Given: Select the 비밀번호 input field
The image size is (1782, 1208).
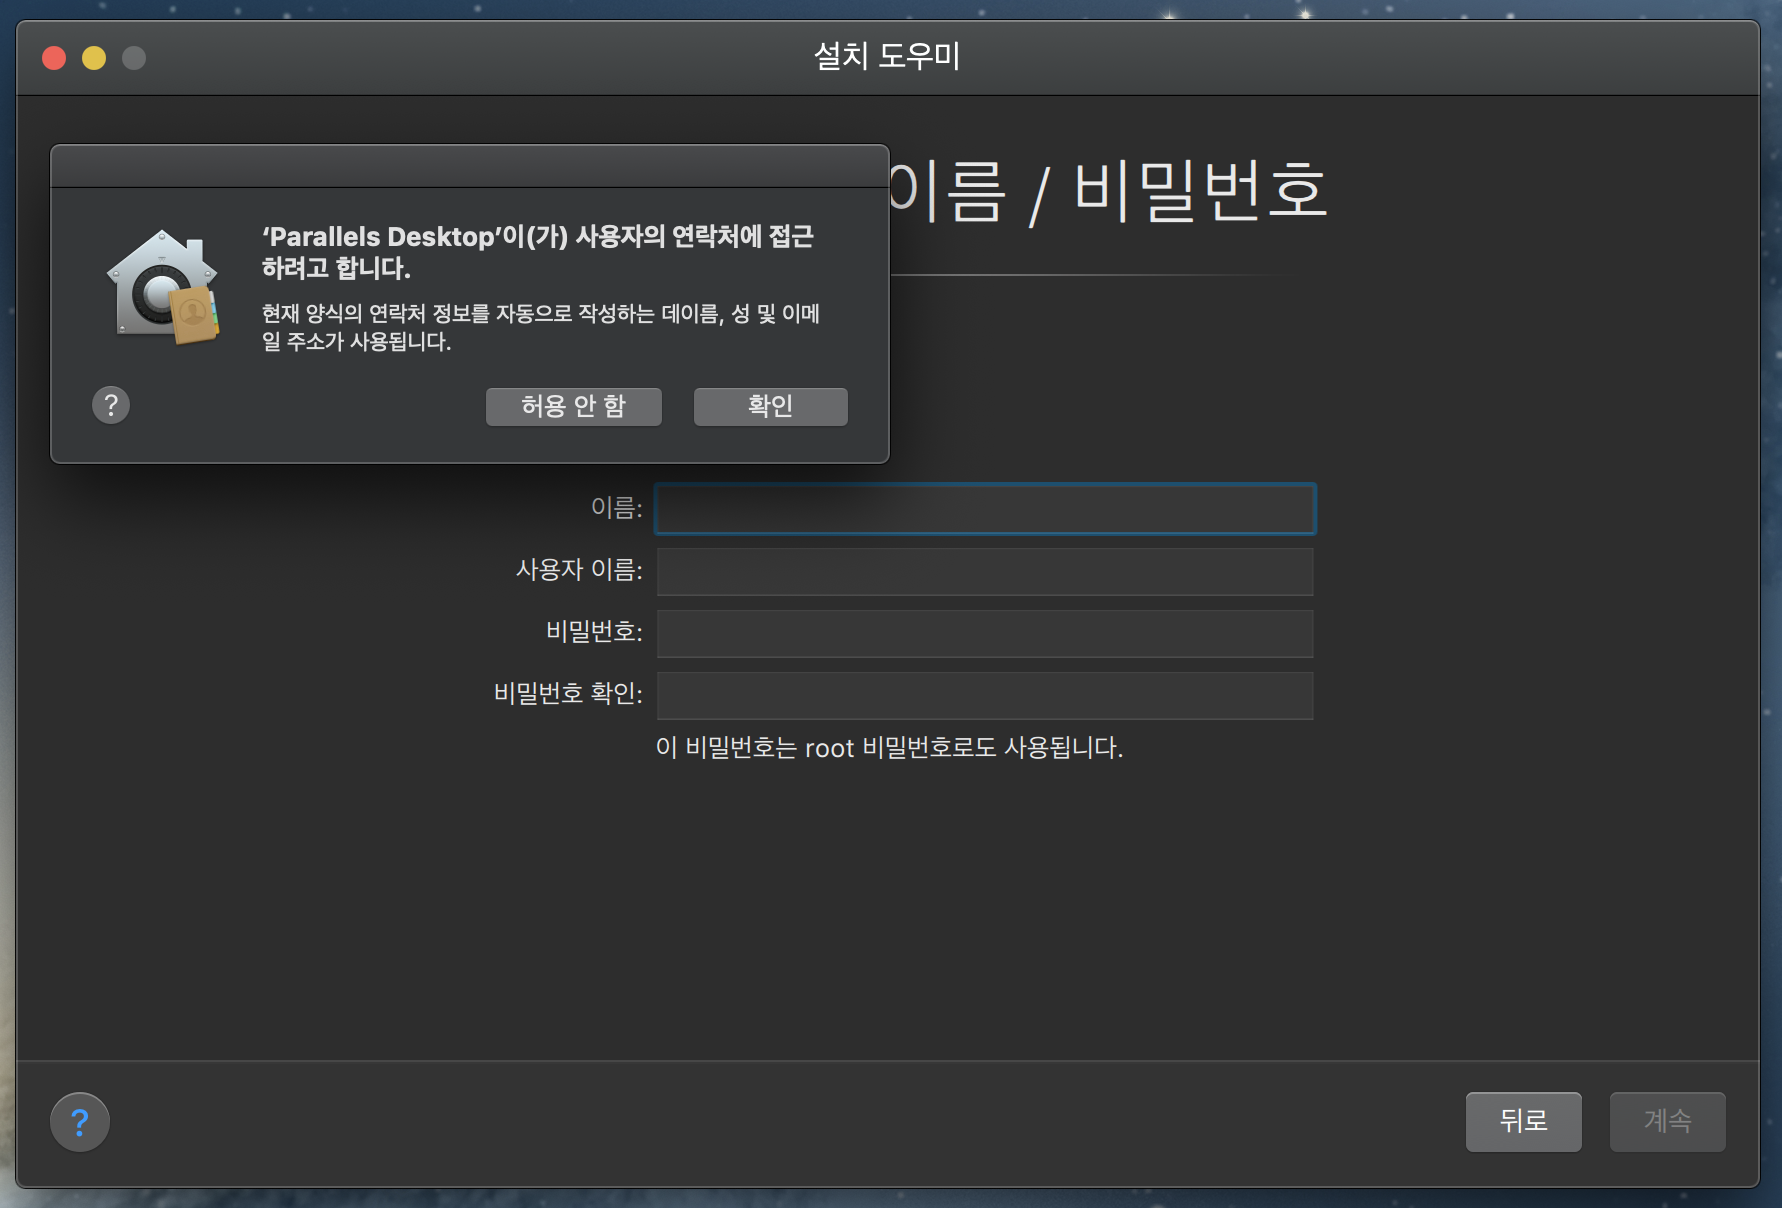Looking at the screenshot, I should [x=985, y=634].
